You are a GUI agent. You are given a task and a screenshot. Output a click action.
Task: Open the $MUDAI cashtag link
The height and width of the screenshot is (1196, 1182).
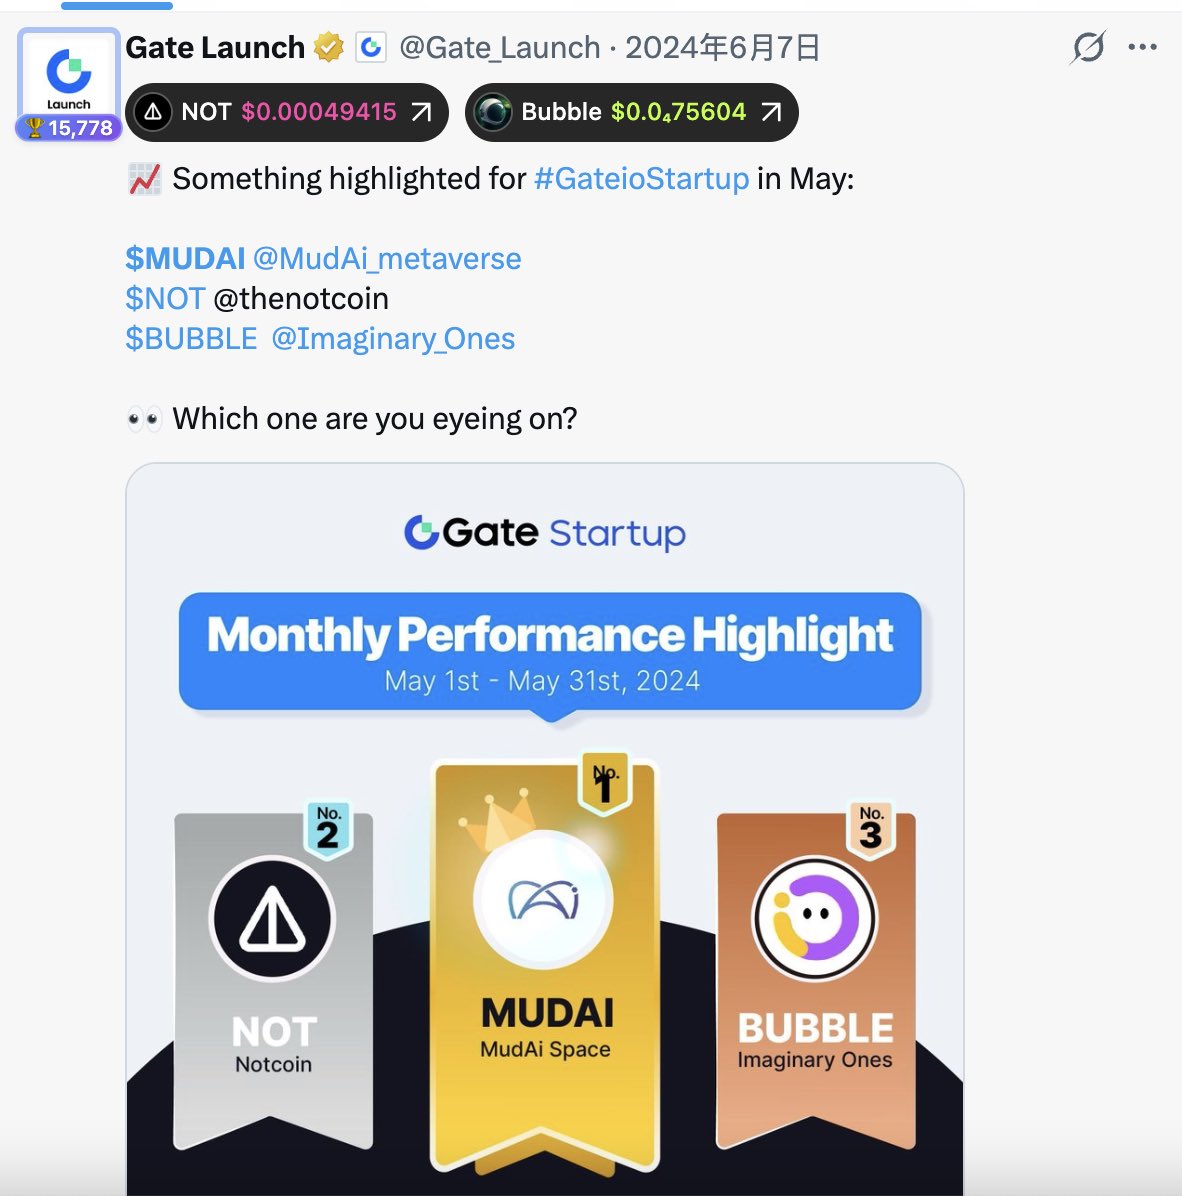point(185,259)
